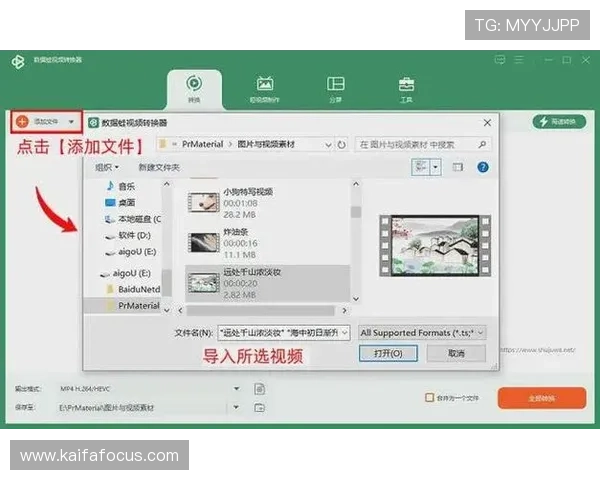Click the landscape preview thumbnail
The width and height of the screenshot is (600, 480).
(435, 245)
